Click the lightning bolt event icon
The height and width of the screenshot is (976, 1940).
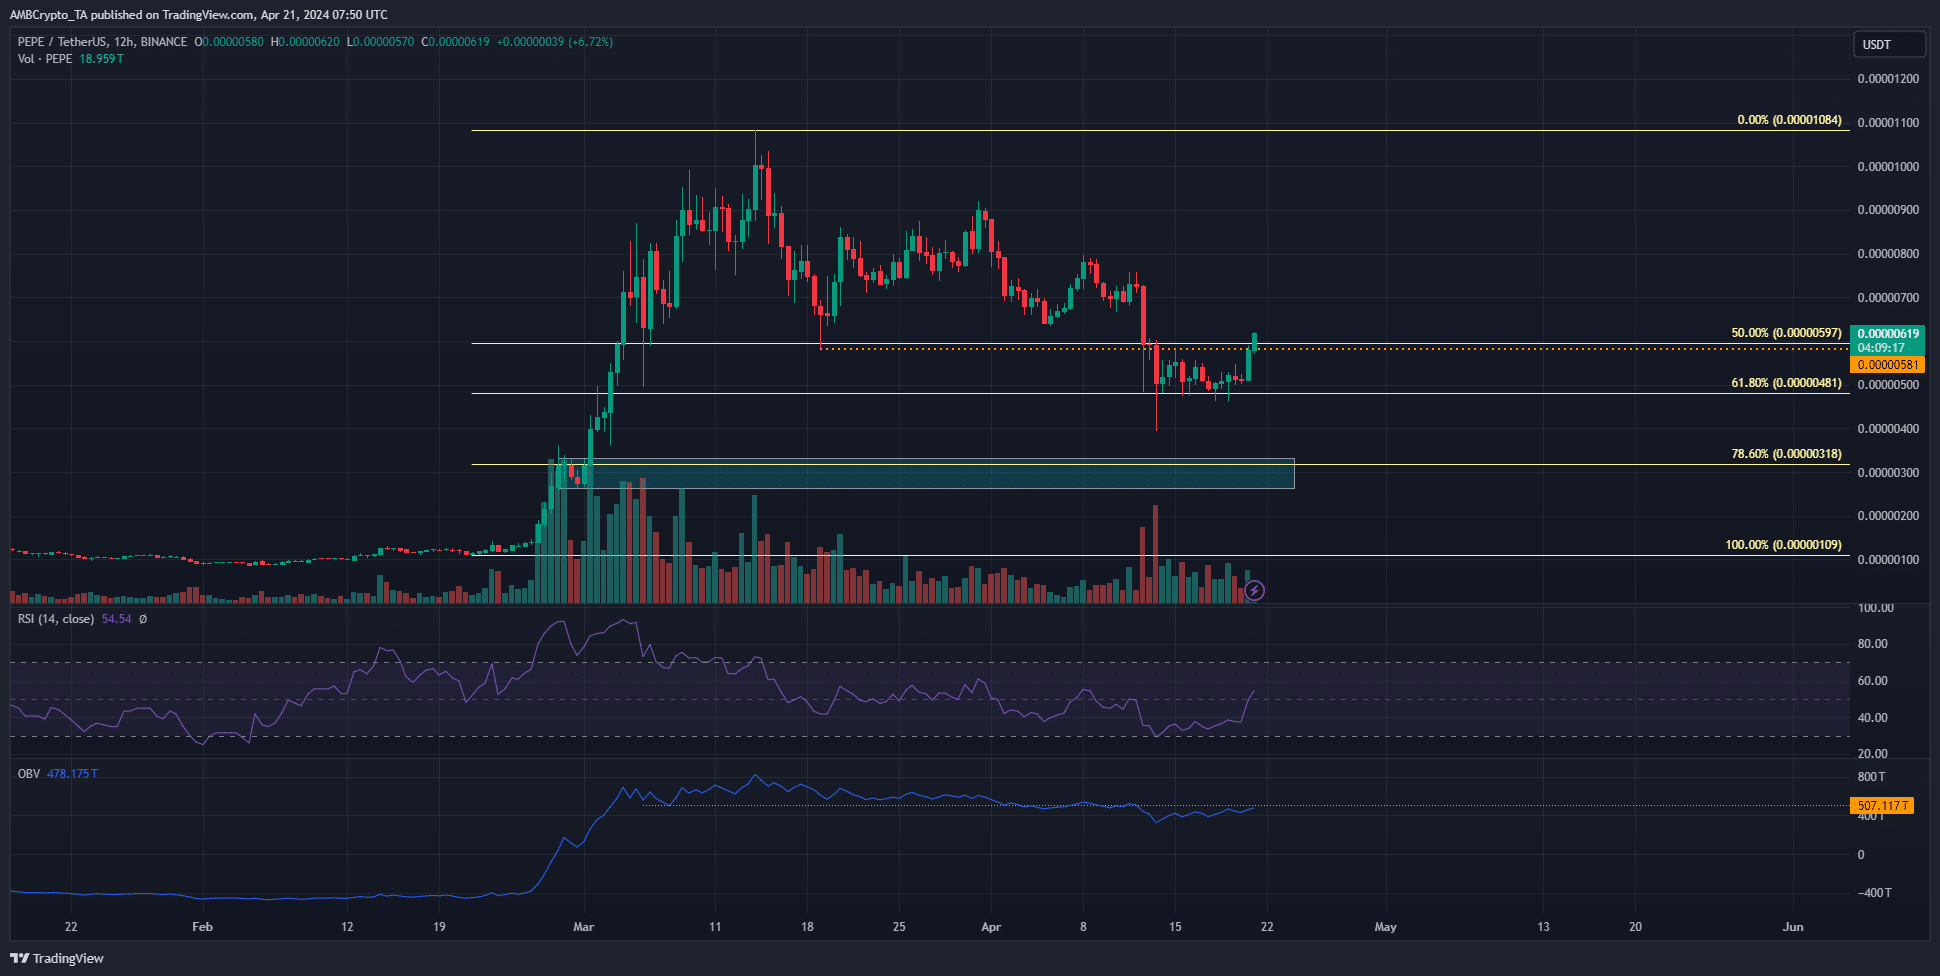coord(1254,591)
